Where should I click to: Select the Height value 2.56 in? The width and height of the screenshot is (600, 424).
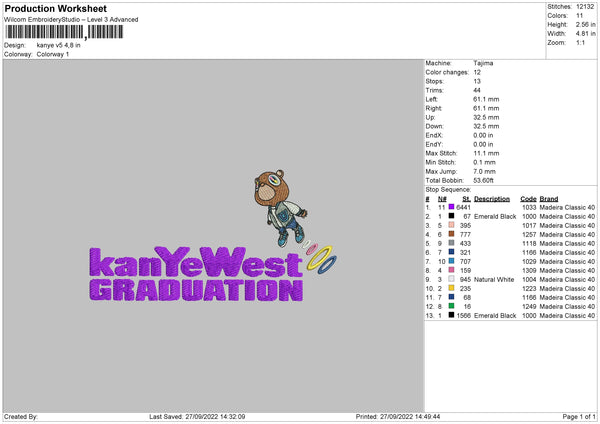tap(585, 24)
